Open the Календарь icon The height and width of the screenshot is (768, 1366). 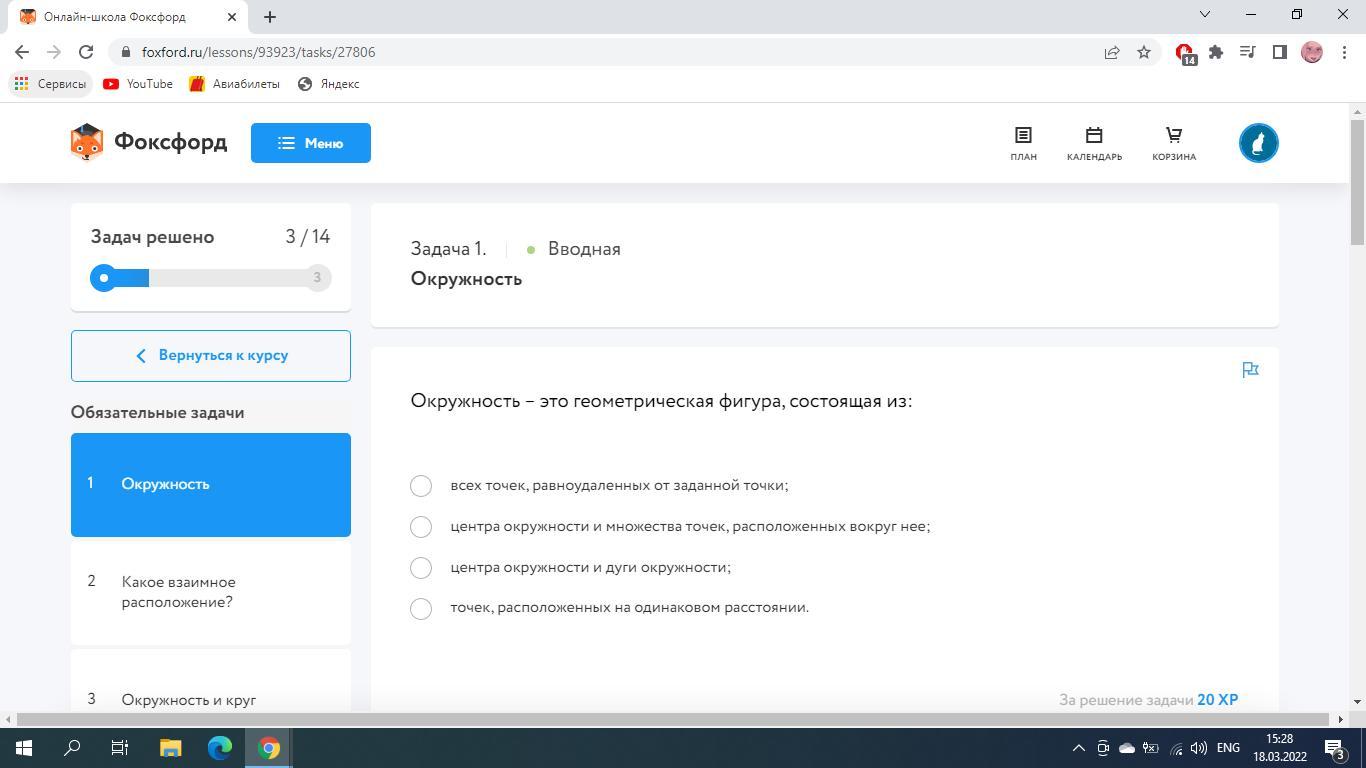pos(1094,143)
